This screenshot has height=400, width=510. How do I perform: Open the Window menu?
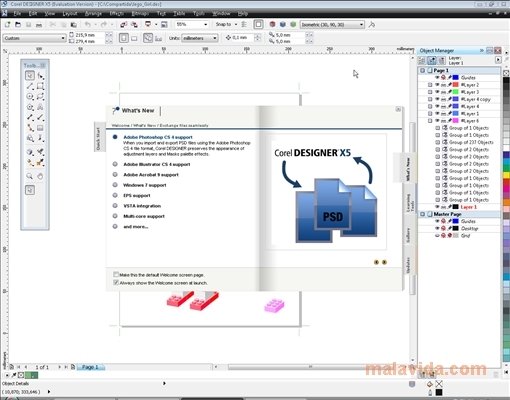(221, 13)
